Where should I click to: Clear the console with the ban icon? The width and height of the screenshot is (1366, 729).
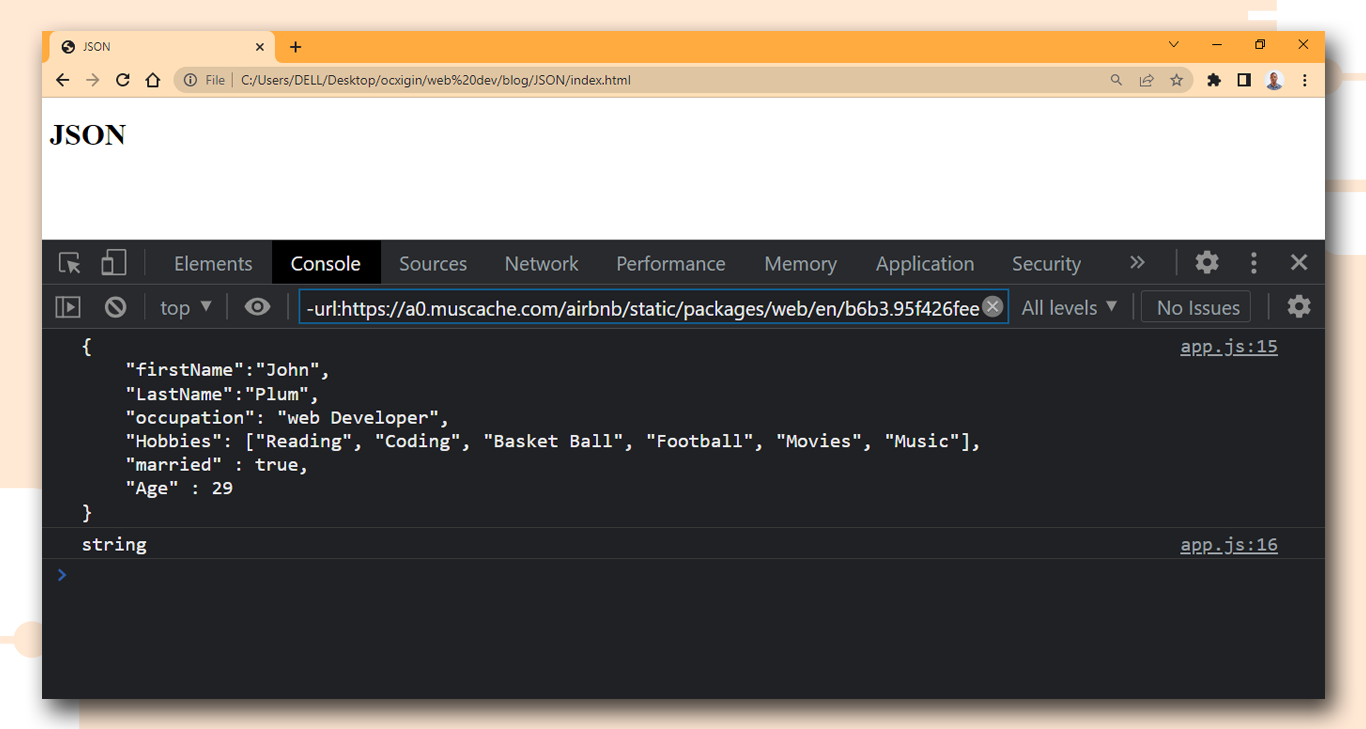pos(116,307)
